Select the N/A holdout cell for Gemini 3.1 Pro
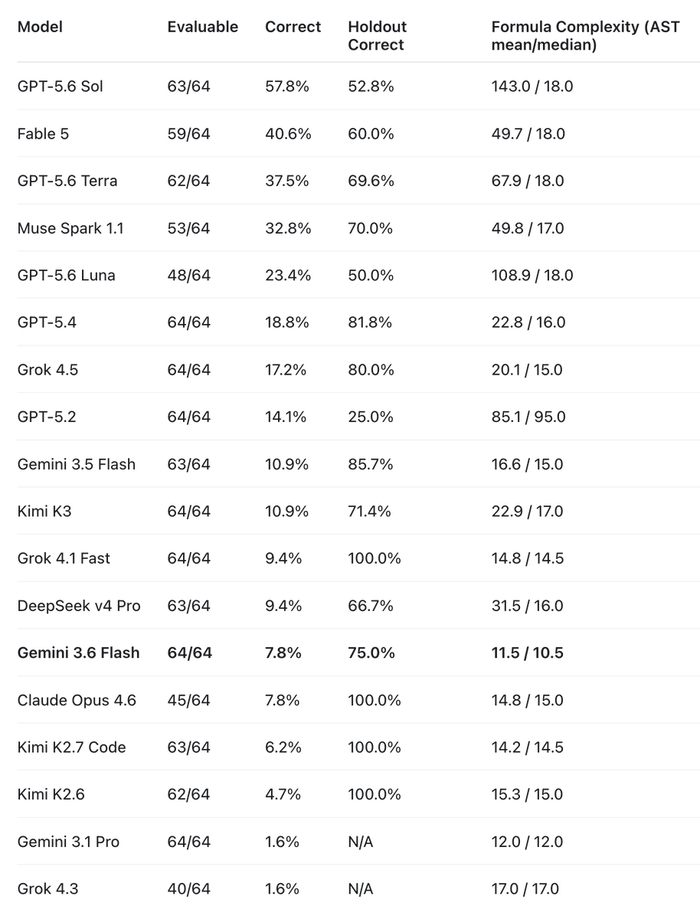700x919 pixels. [361, 842]
